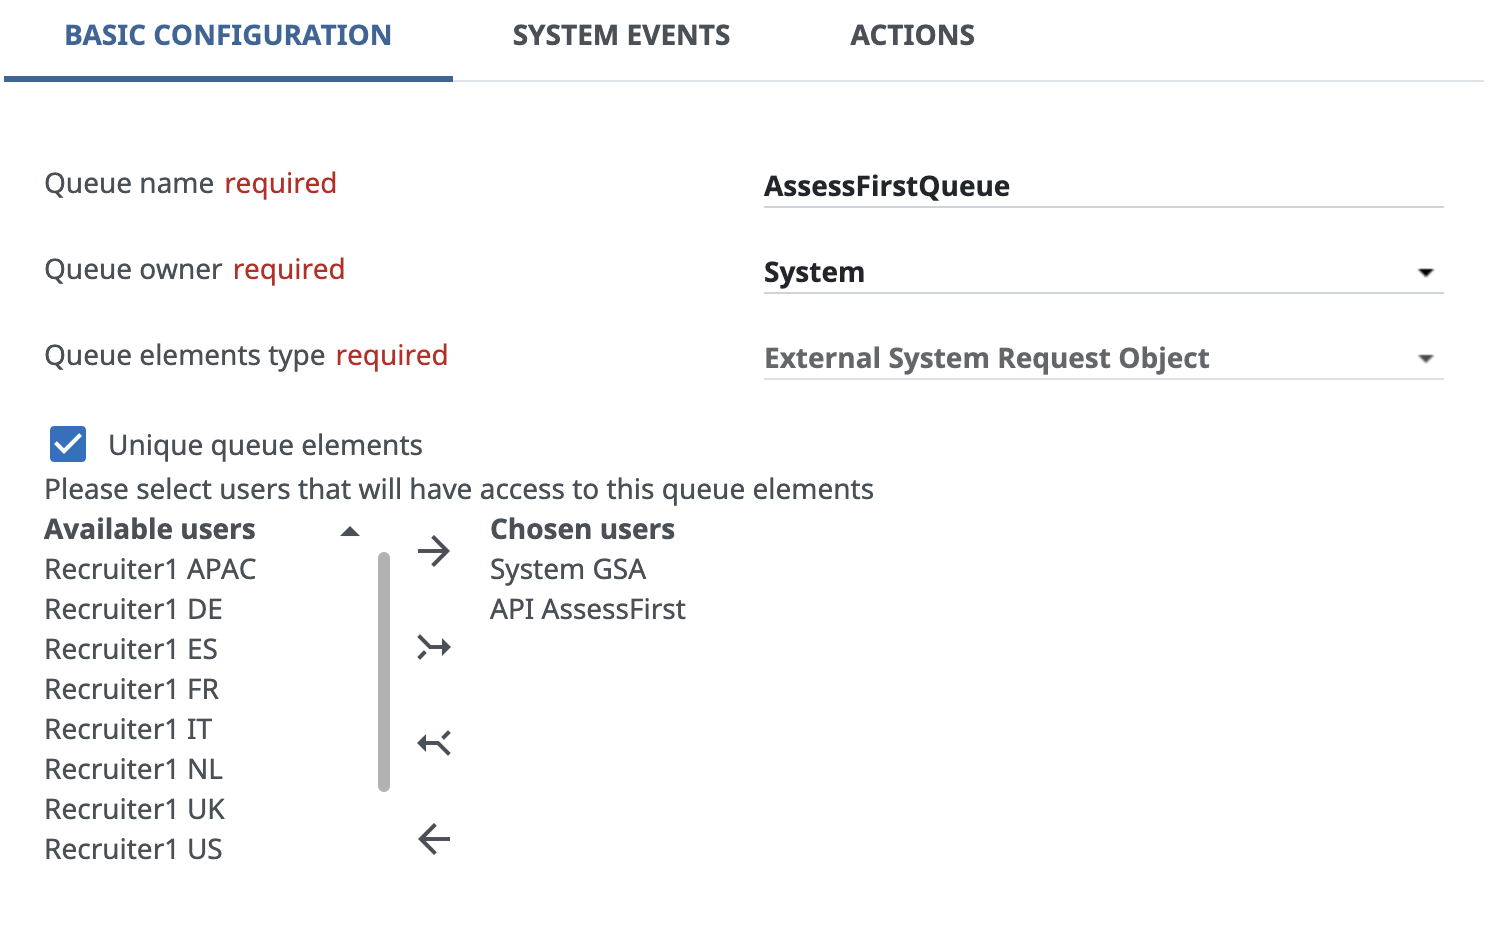
Task: Click the Available users sort arrow
Action: 350,531
